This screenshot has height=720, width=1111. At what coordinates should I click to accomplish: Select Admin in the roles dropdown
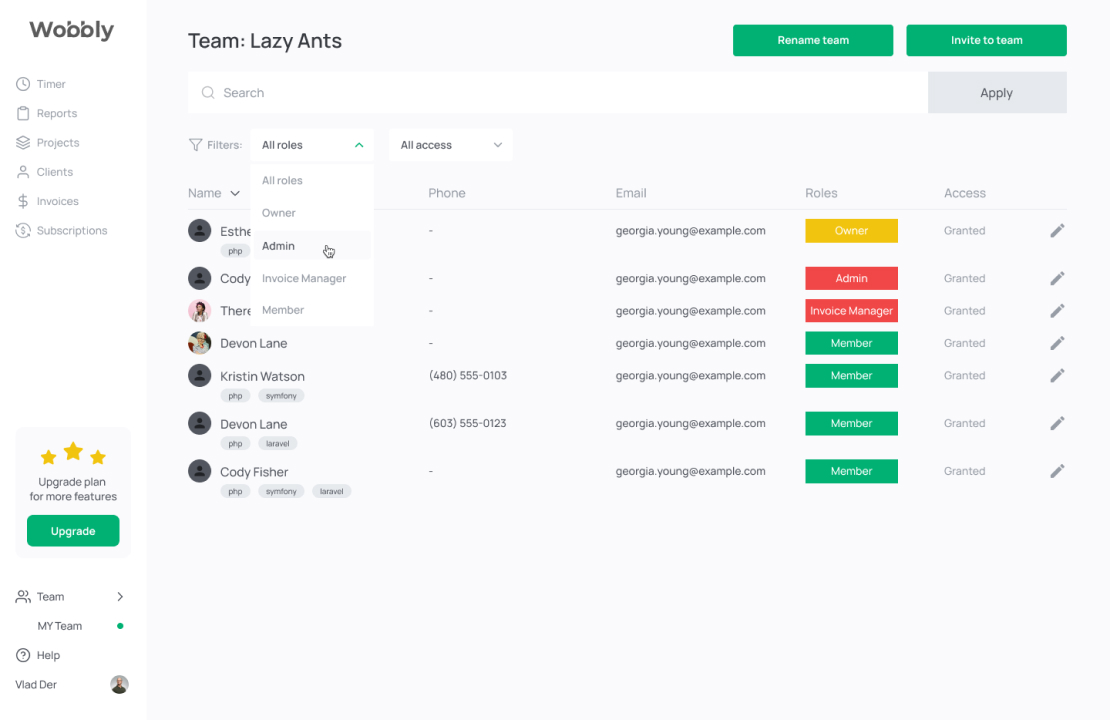tap(312, 246)
